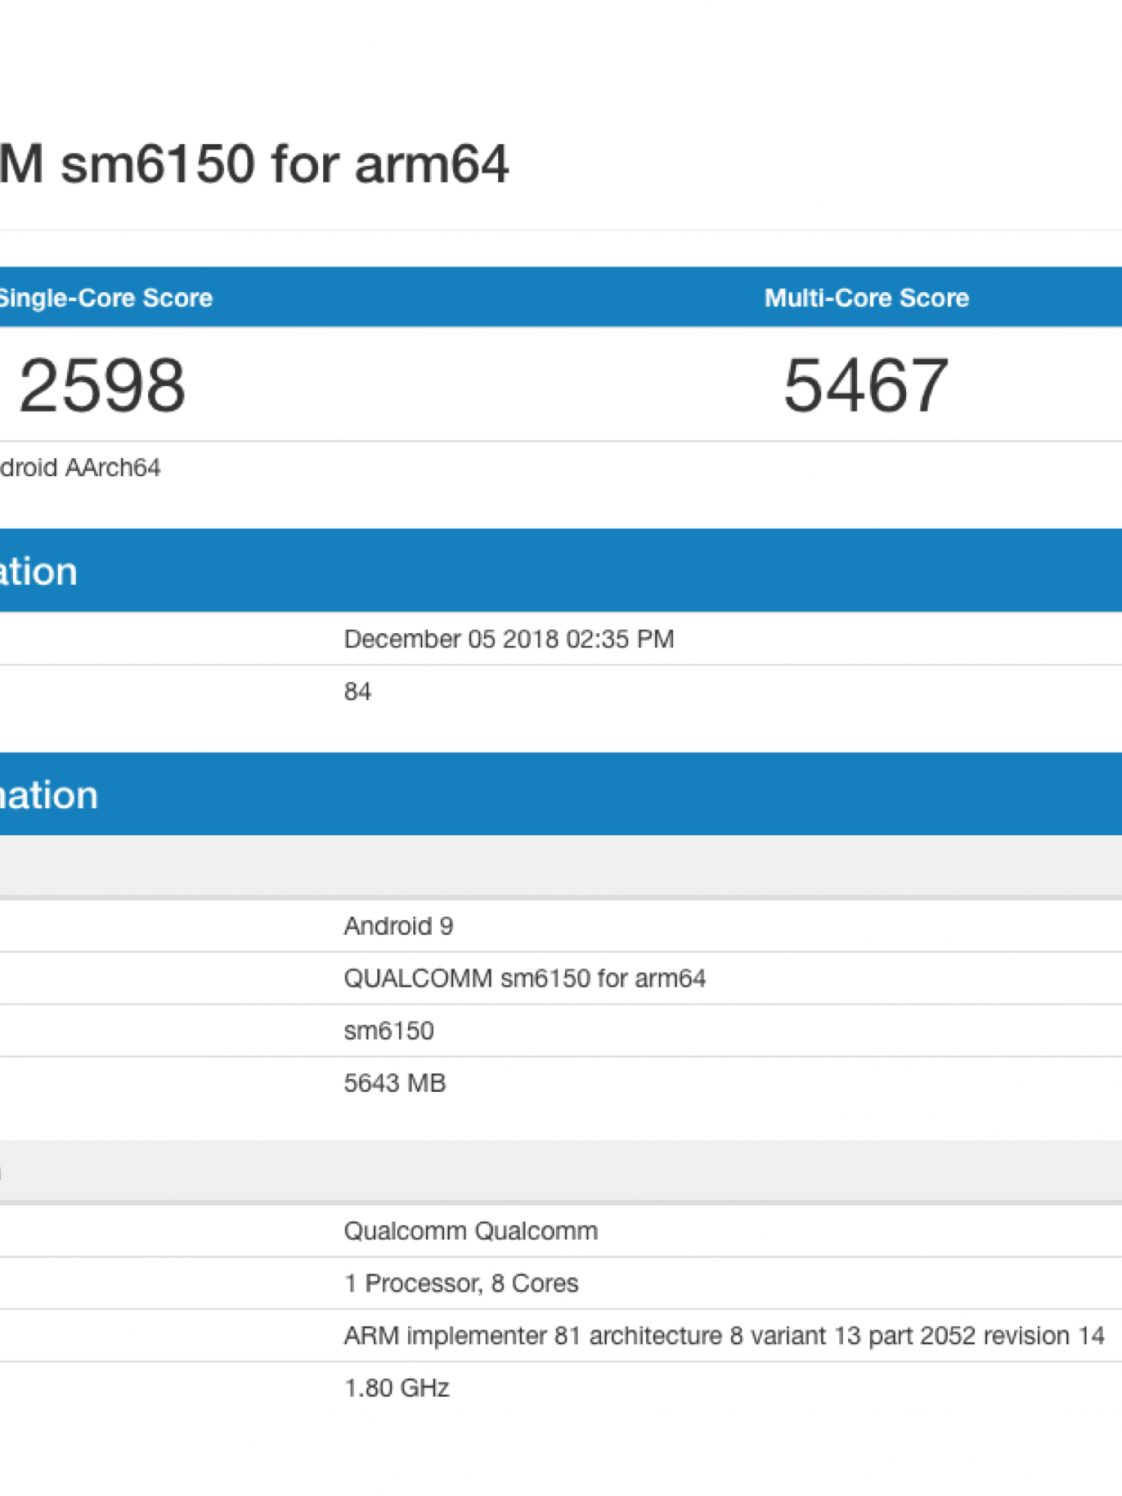The width and height of the screenshot is (1122, 1496).
Task: Click the gray subheader row above Qualcomm Qualcomm
Action: click(560, 1171)
